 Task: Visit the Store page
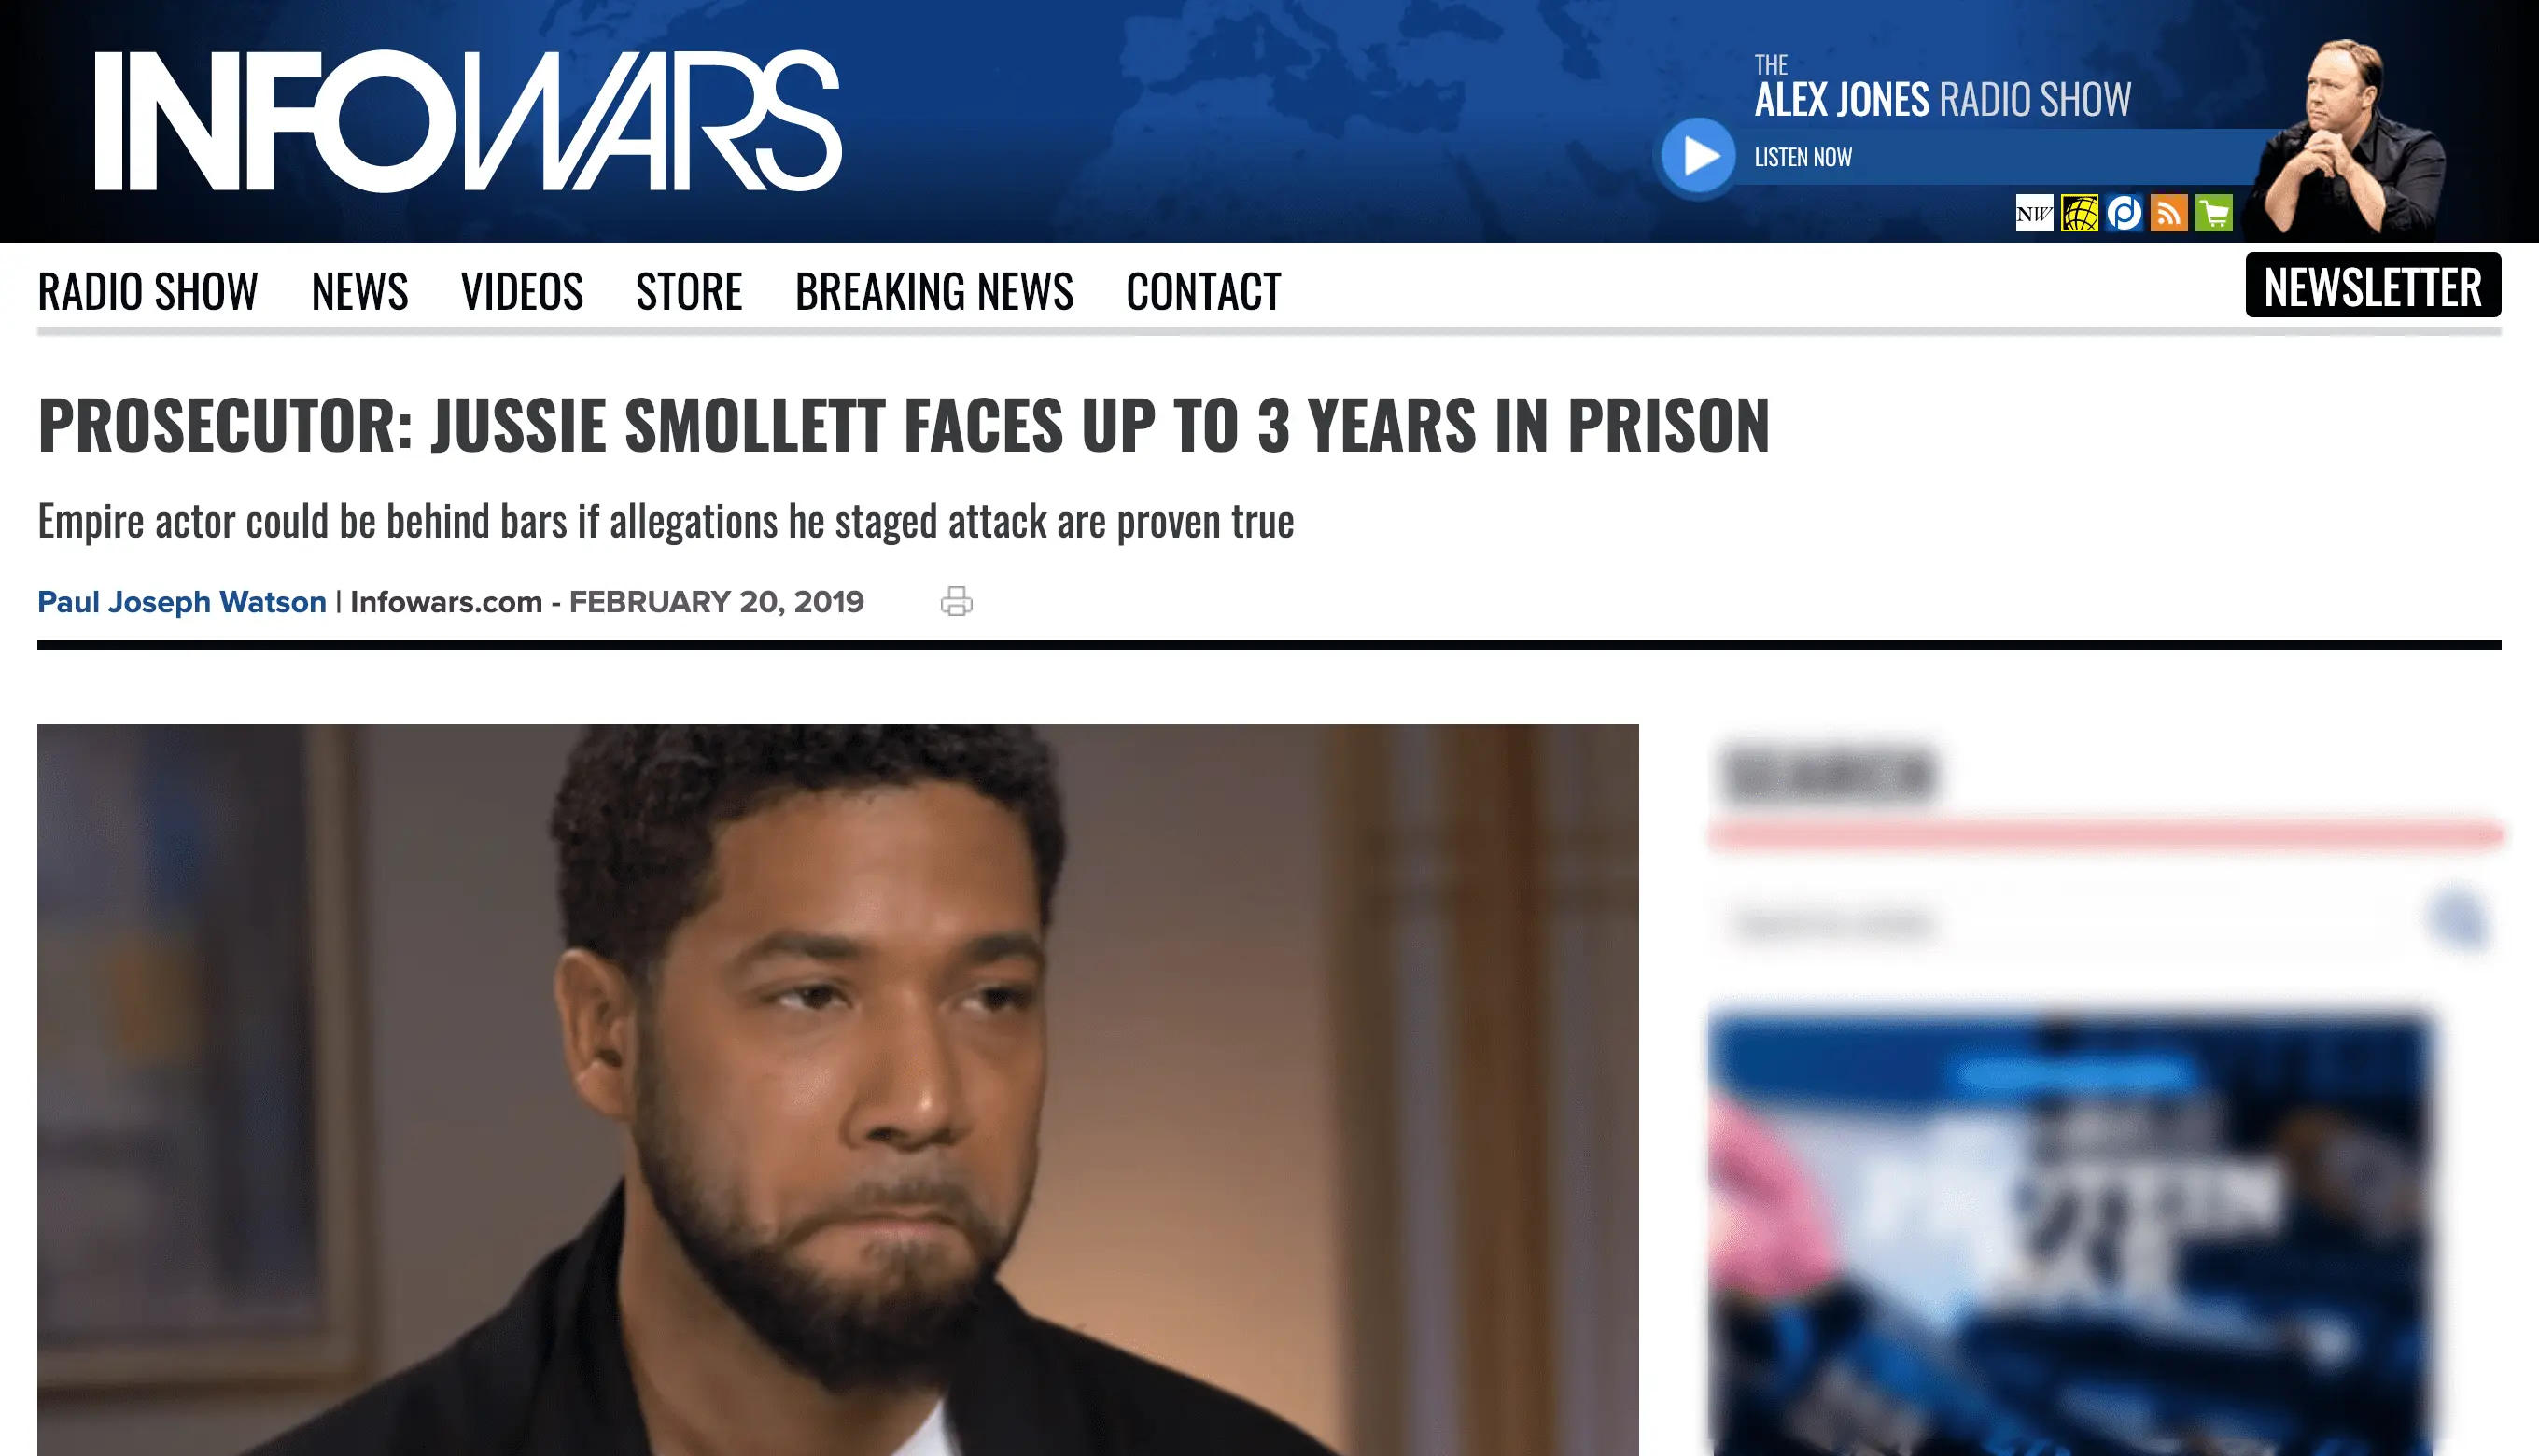tap(689, 291)
